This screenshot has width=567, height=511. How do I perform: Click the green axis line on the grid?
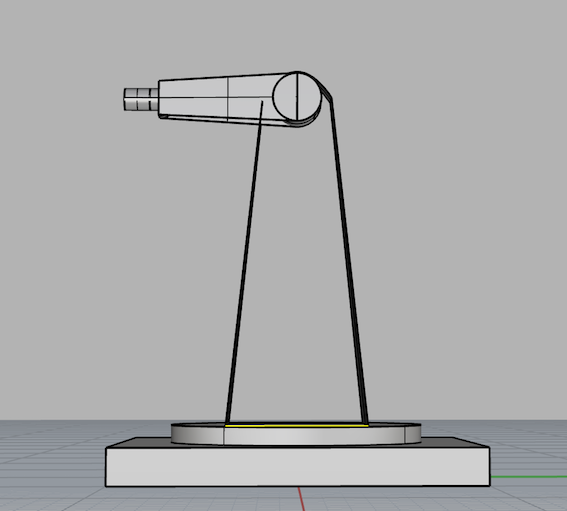click(529, 477)
